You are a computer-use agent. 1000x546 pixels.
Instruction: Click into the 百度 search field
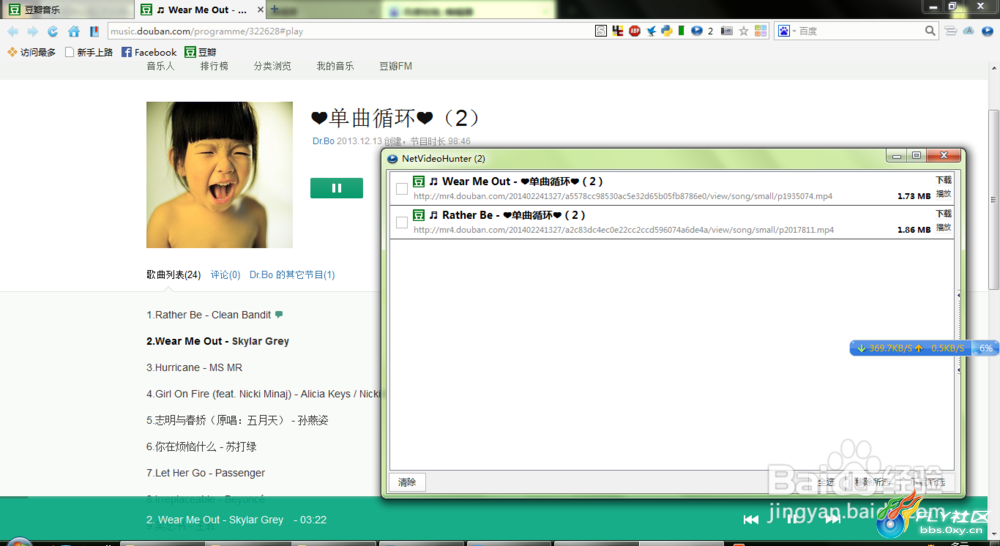coord(860,31)
